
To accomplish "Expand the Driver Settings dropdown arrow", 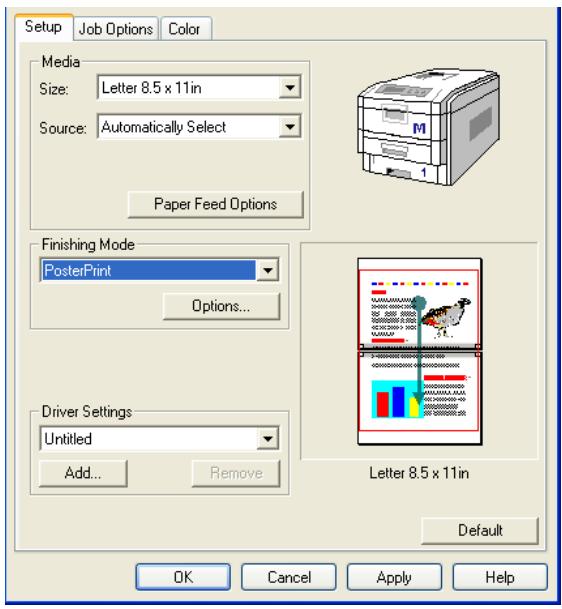I will click(x=268, y=438).
